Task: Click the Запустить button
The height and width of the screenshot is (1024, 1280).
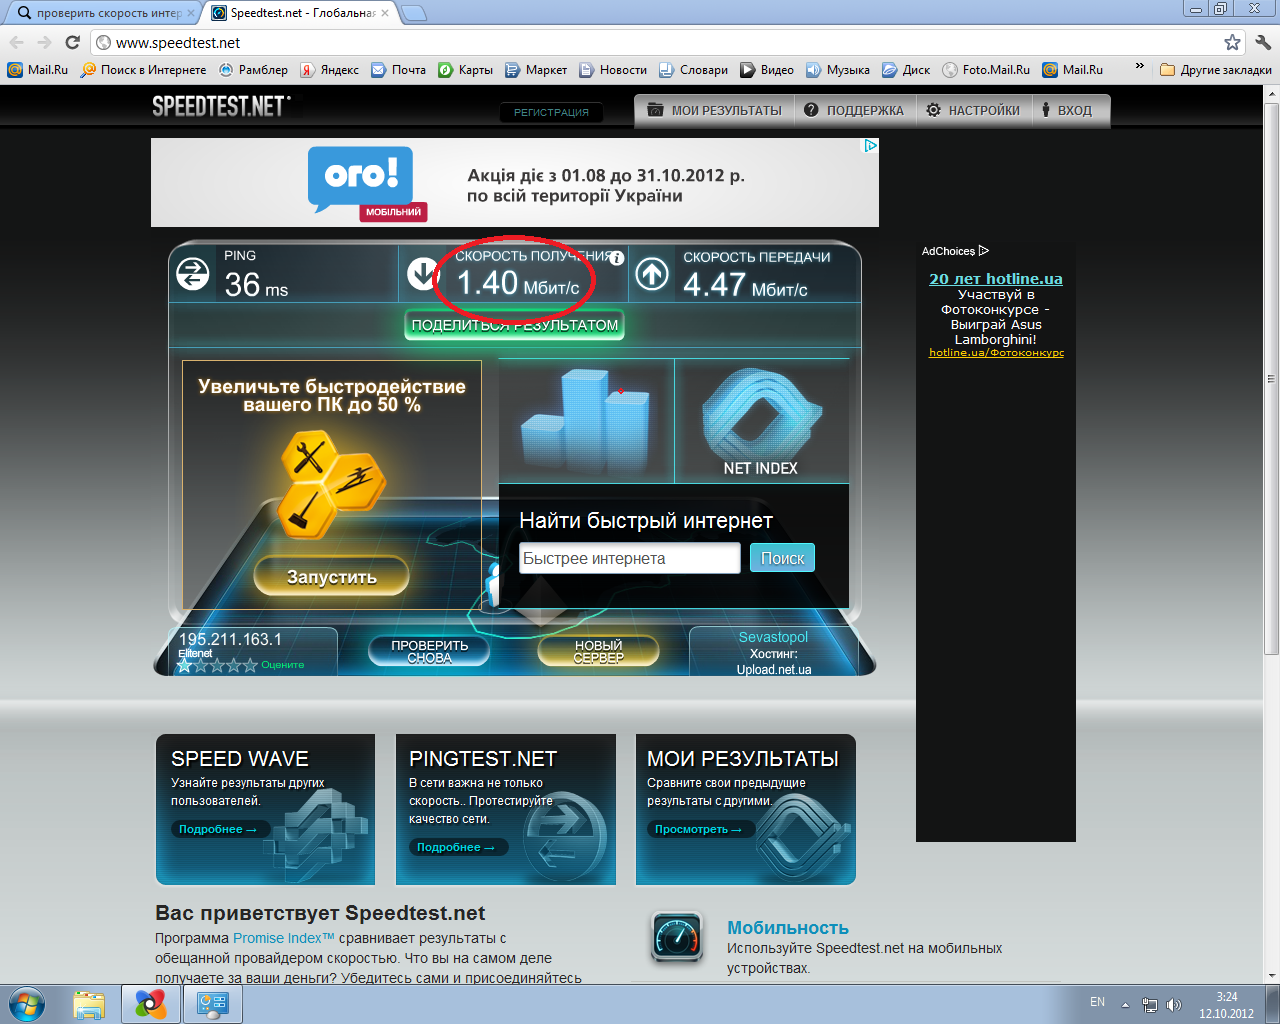Action: (x=331, y=576)
